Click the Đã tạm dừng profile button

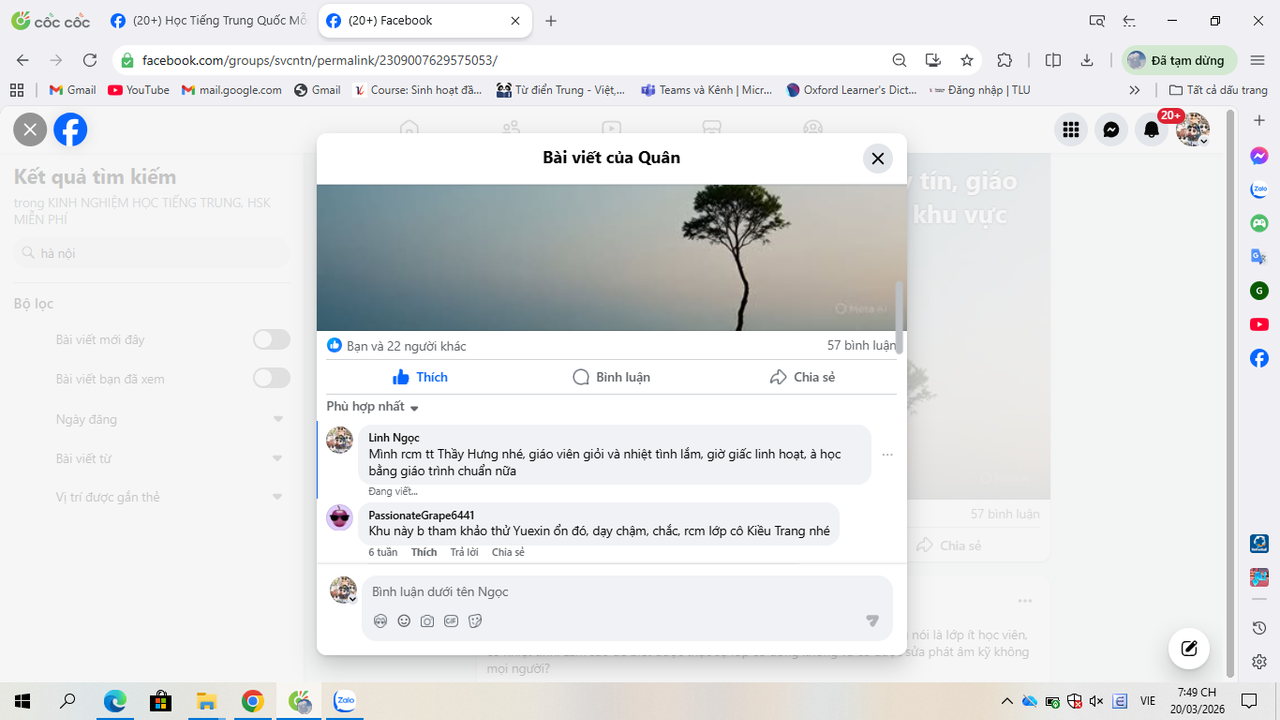tap(1179, 60)
